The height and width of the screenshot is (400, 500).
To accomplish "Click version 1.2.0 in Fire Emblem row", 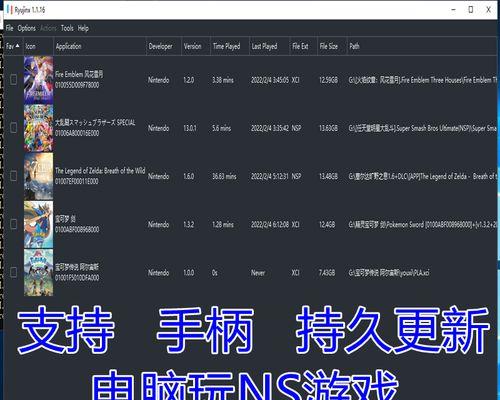I will click(x=189, y=80).
